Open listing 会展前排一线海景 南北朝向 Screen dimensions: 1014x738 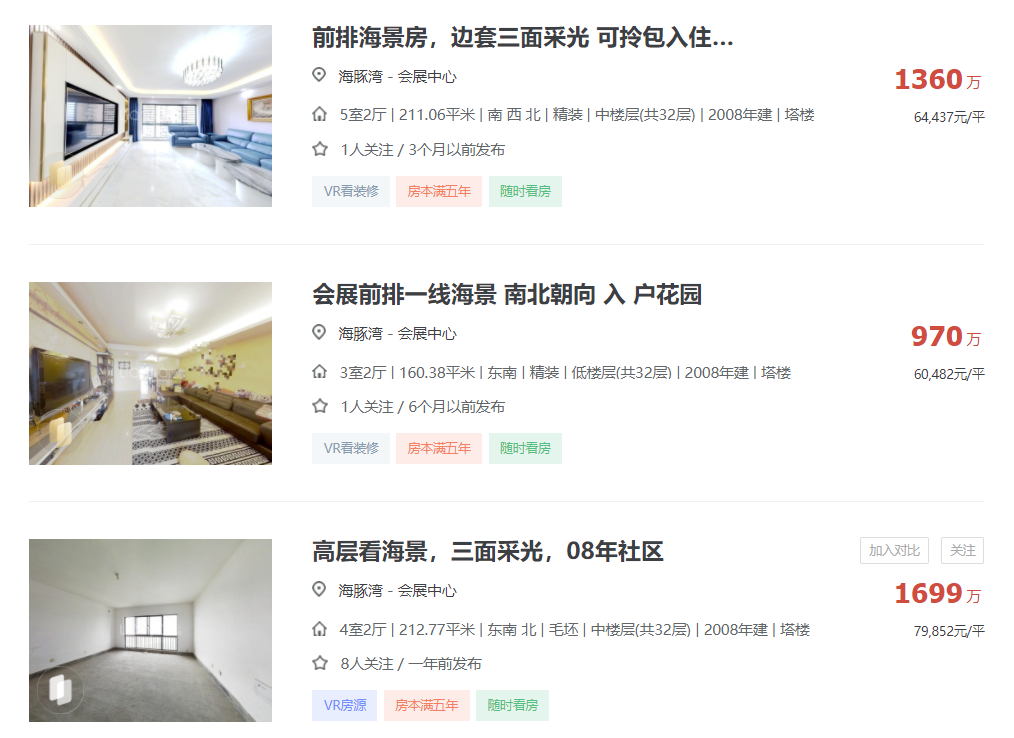507,294
